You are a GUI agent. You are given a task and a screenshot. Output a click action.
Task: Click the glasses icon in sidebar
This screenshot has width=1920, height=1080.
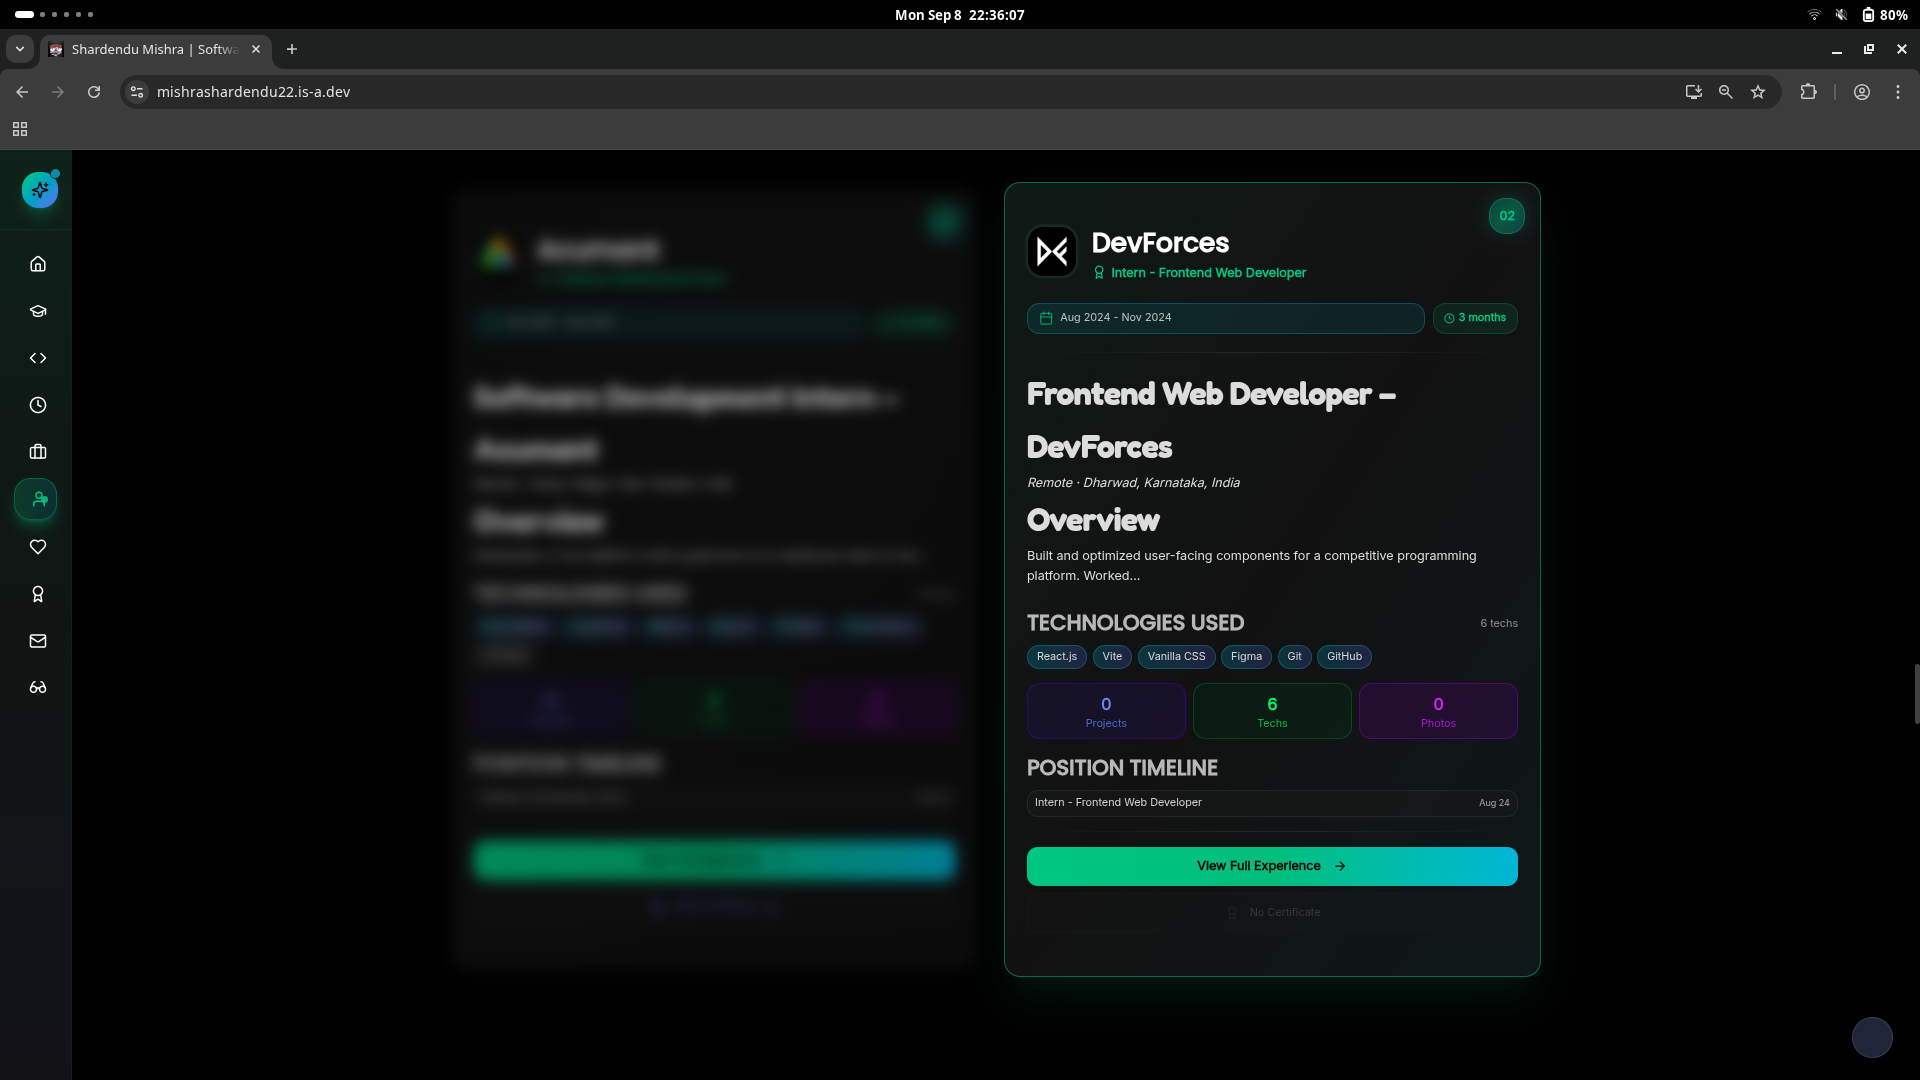coord(38,688)
